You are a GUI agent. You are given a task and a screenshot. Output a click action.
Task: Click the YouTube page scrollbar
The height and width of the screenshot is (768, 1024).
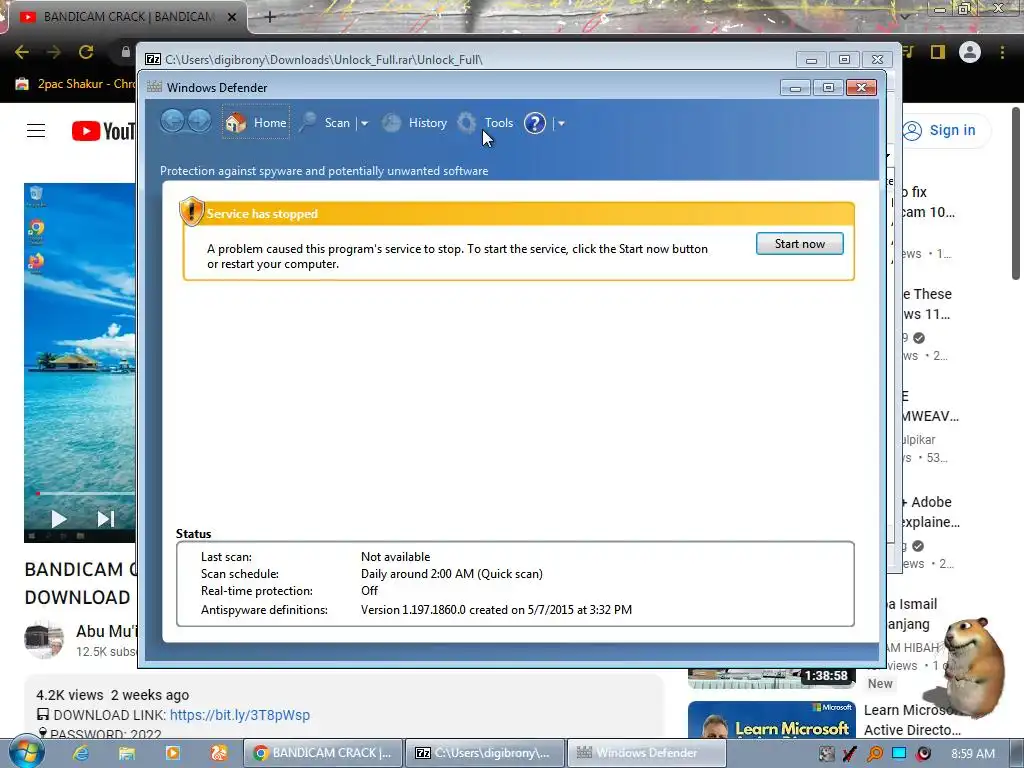(1015, 193)
